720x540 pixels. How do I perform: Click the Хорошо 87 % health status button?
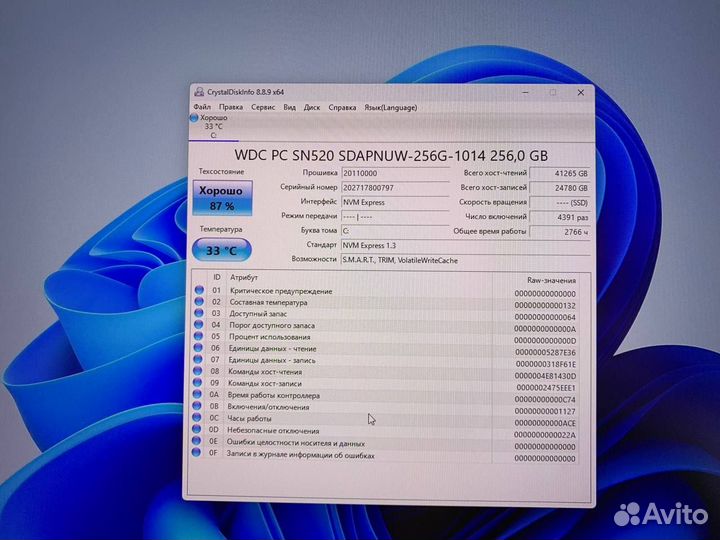(x=222, y=198)
